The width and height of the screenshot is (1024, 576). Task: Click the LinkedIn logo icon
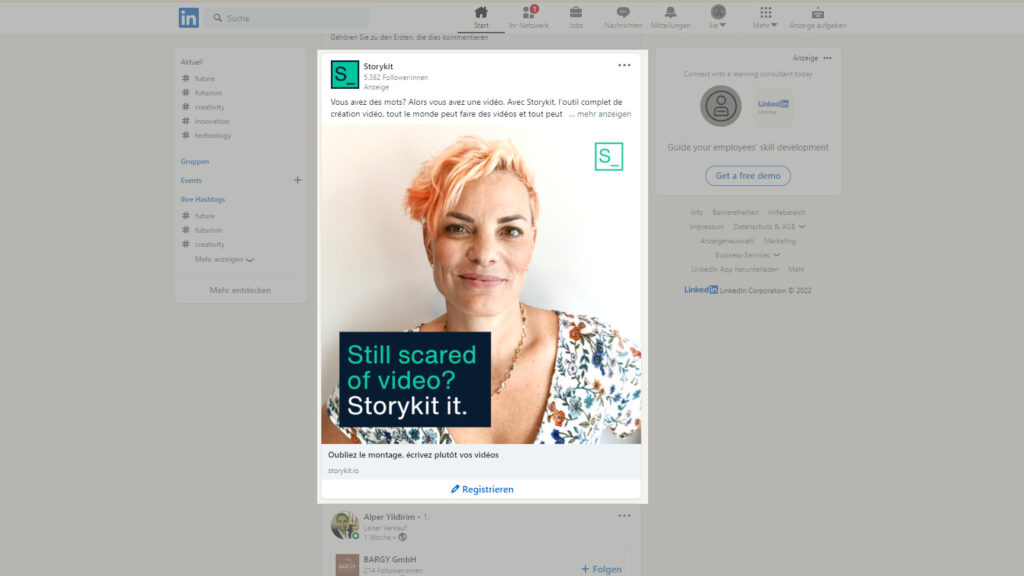coord(188,18)
